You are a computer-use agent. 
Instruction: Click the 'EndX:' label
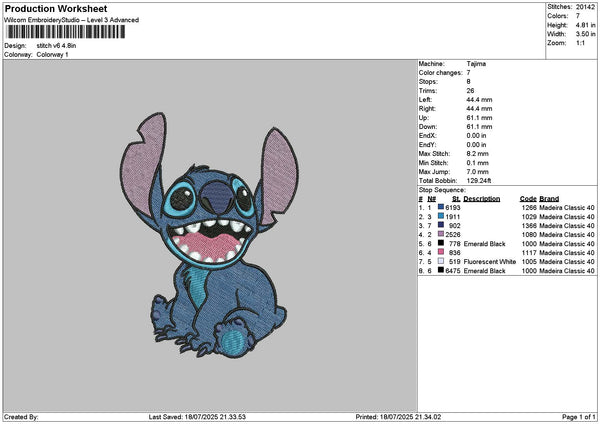(427, 136)
